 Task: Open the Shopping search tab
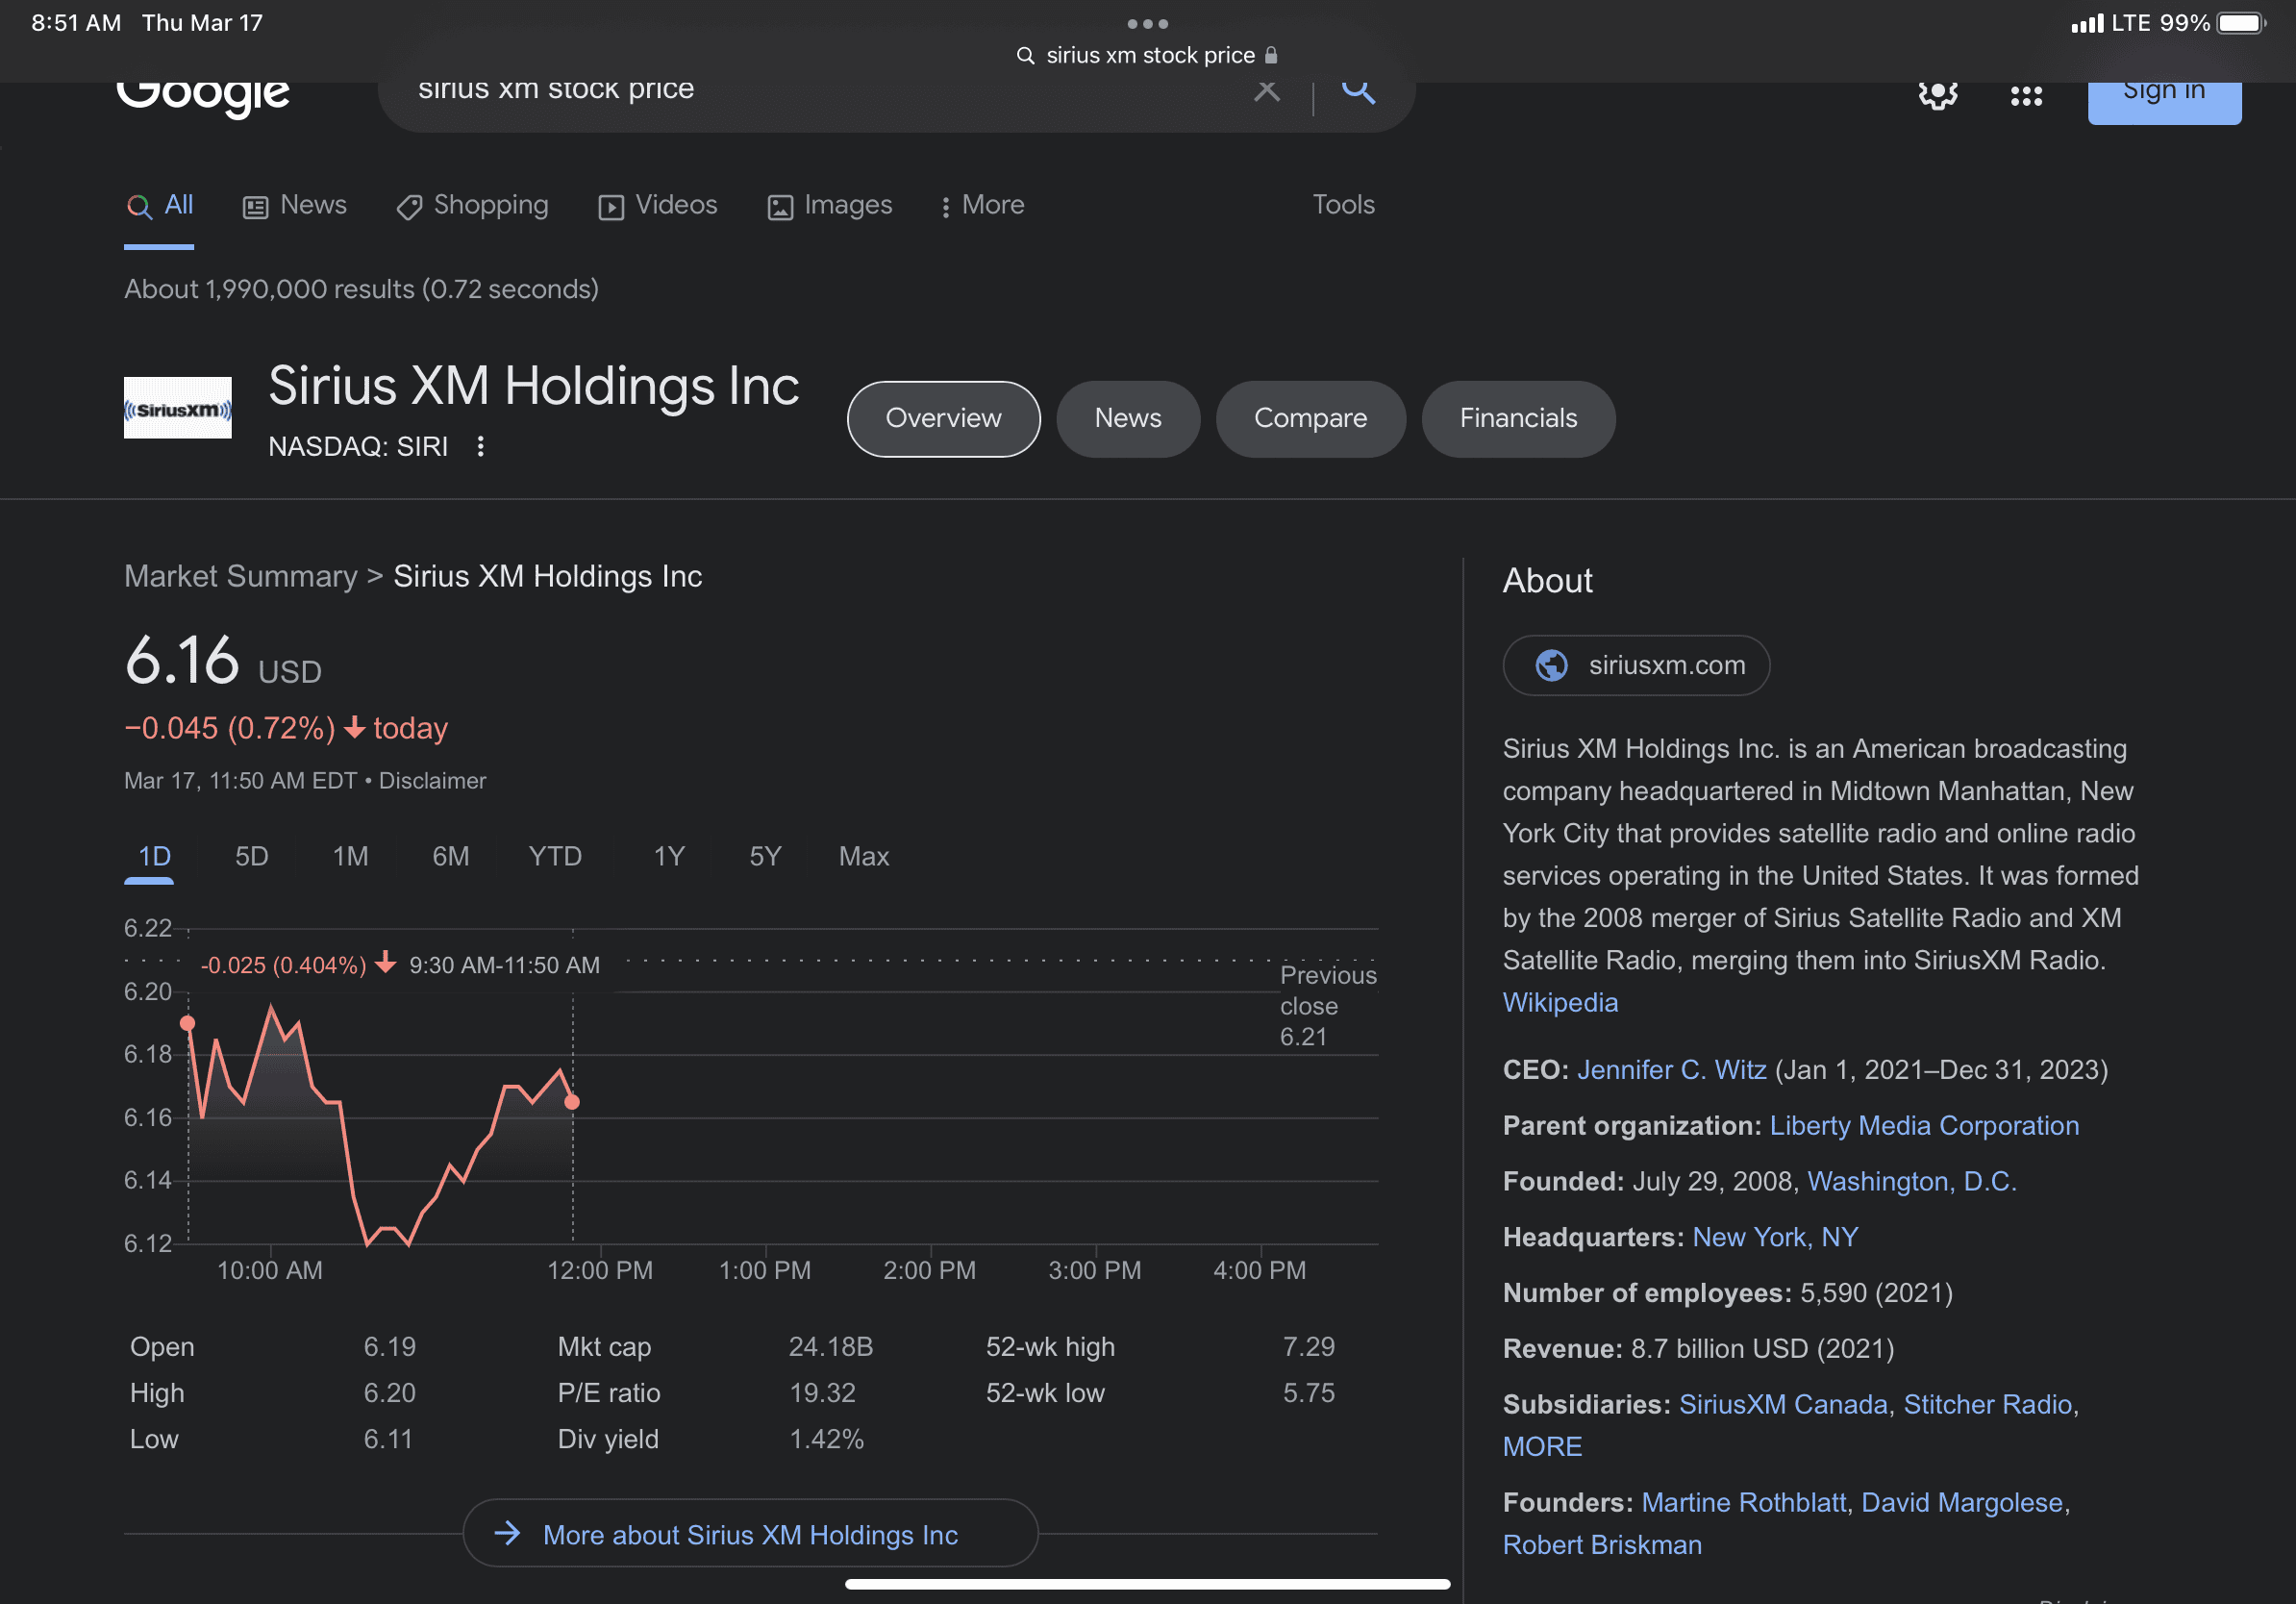coord(472,205)
